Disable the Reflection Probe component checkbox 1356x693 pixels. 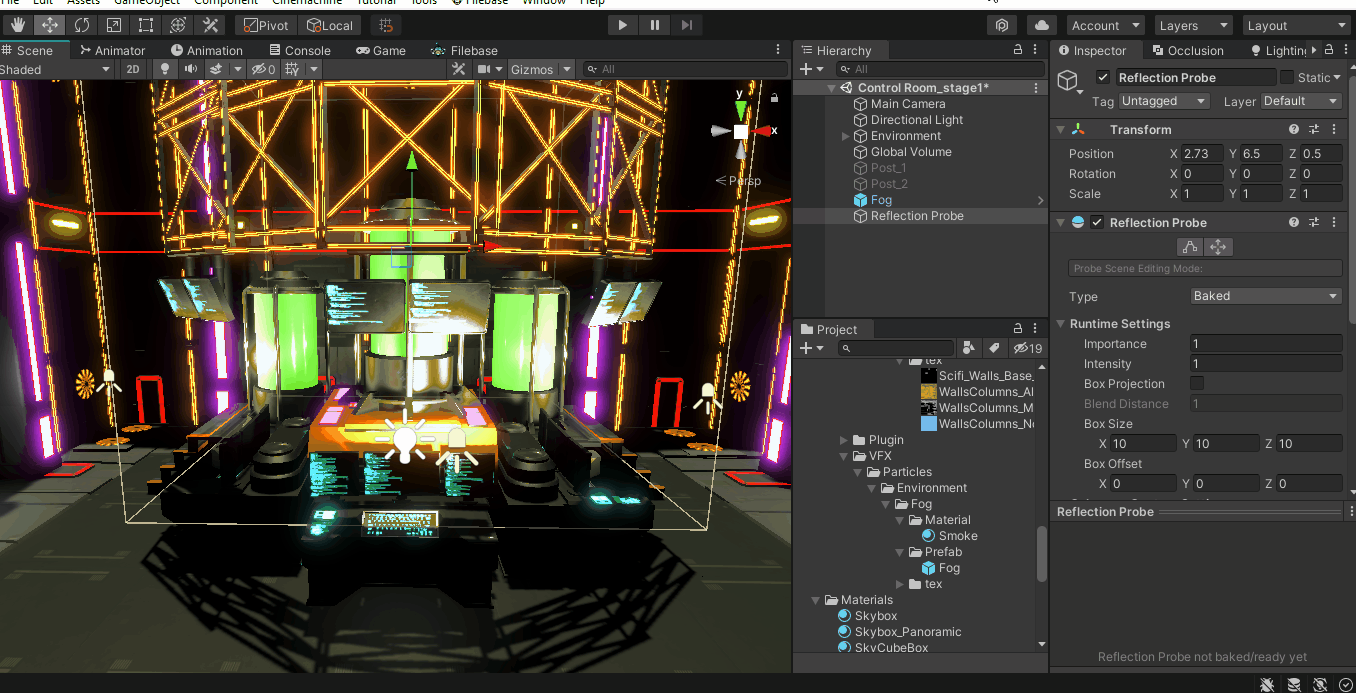tap(1097, 223)
